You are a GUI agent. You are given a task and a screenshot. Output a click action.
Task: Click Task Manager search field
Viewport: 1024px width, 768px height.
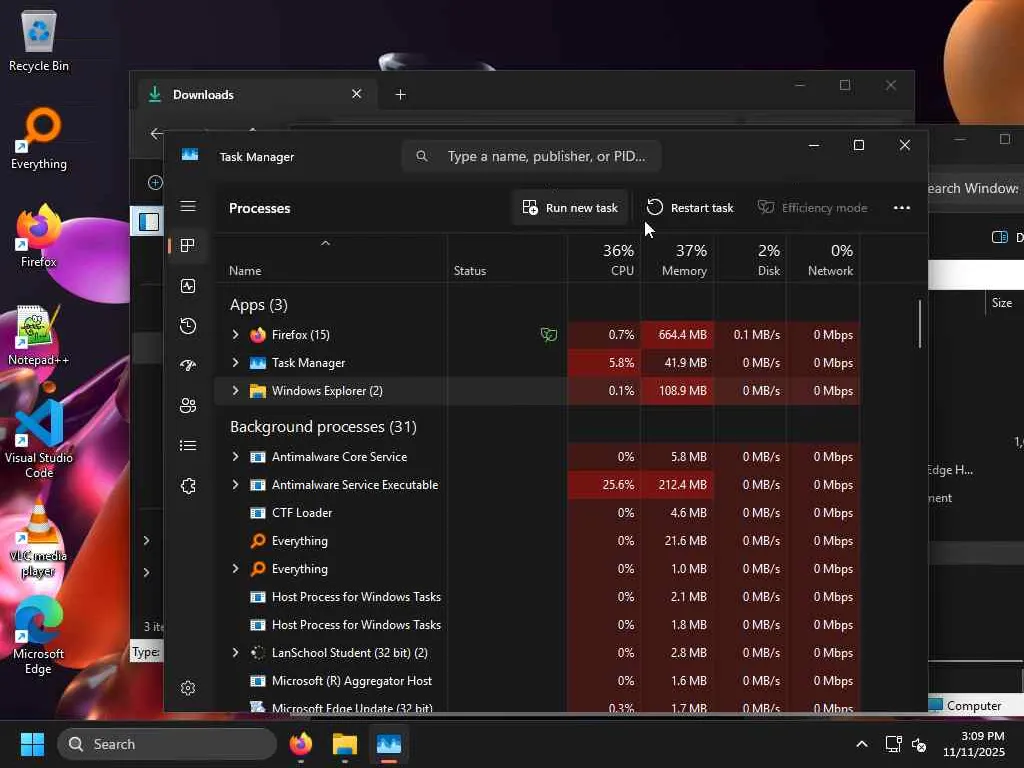click(x=532, y=156)
